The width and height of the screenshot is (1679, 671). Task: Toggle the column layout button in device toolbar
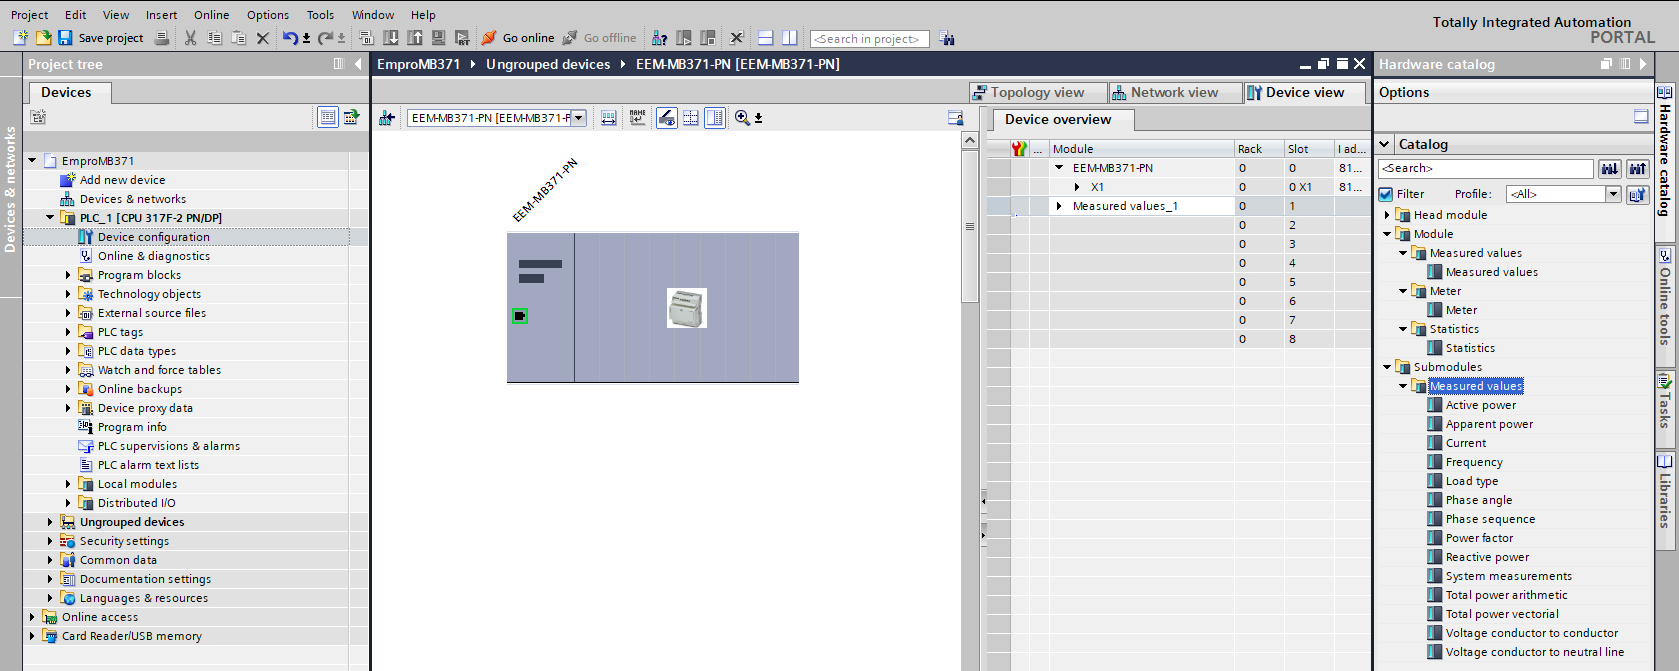click(714, 118)
